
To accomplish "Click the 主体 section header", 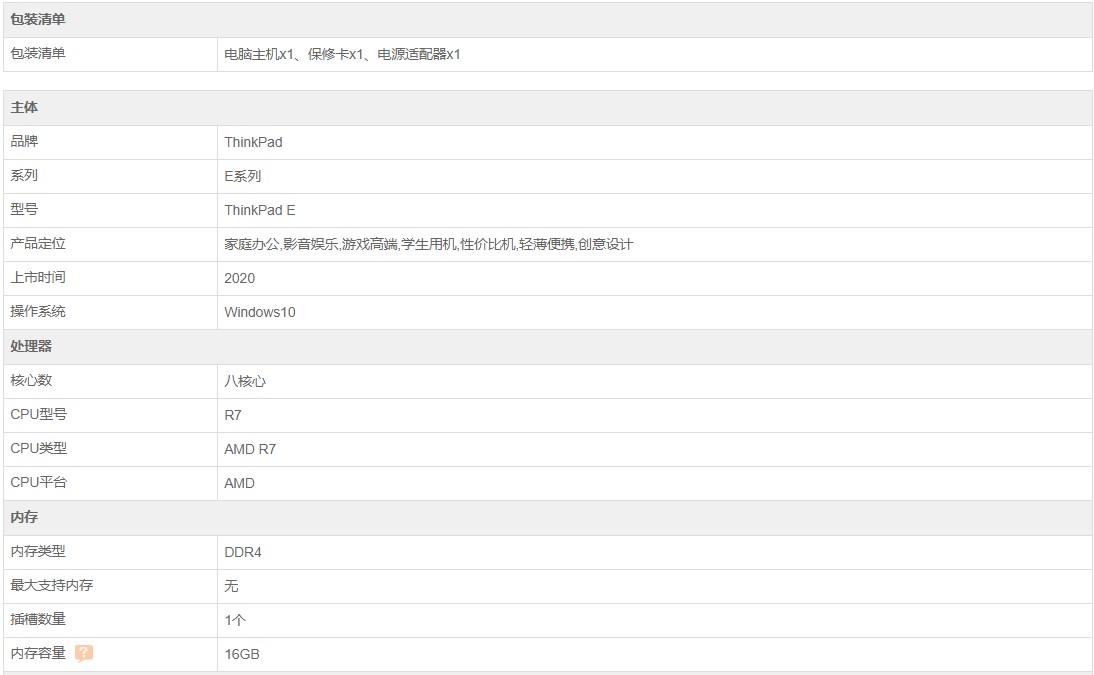I will coord(24,107).
